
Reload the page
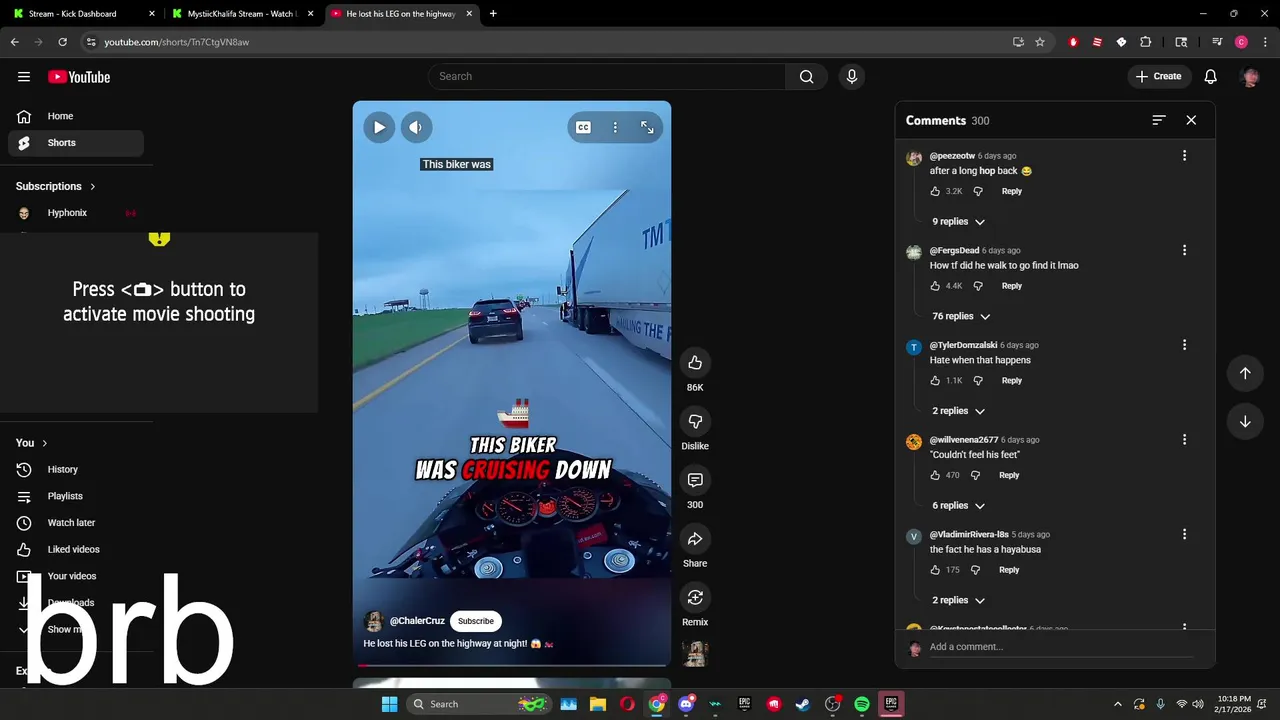62,42
